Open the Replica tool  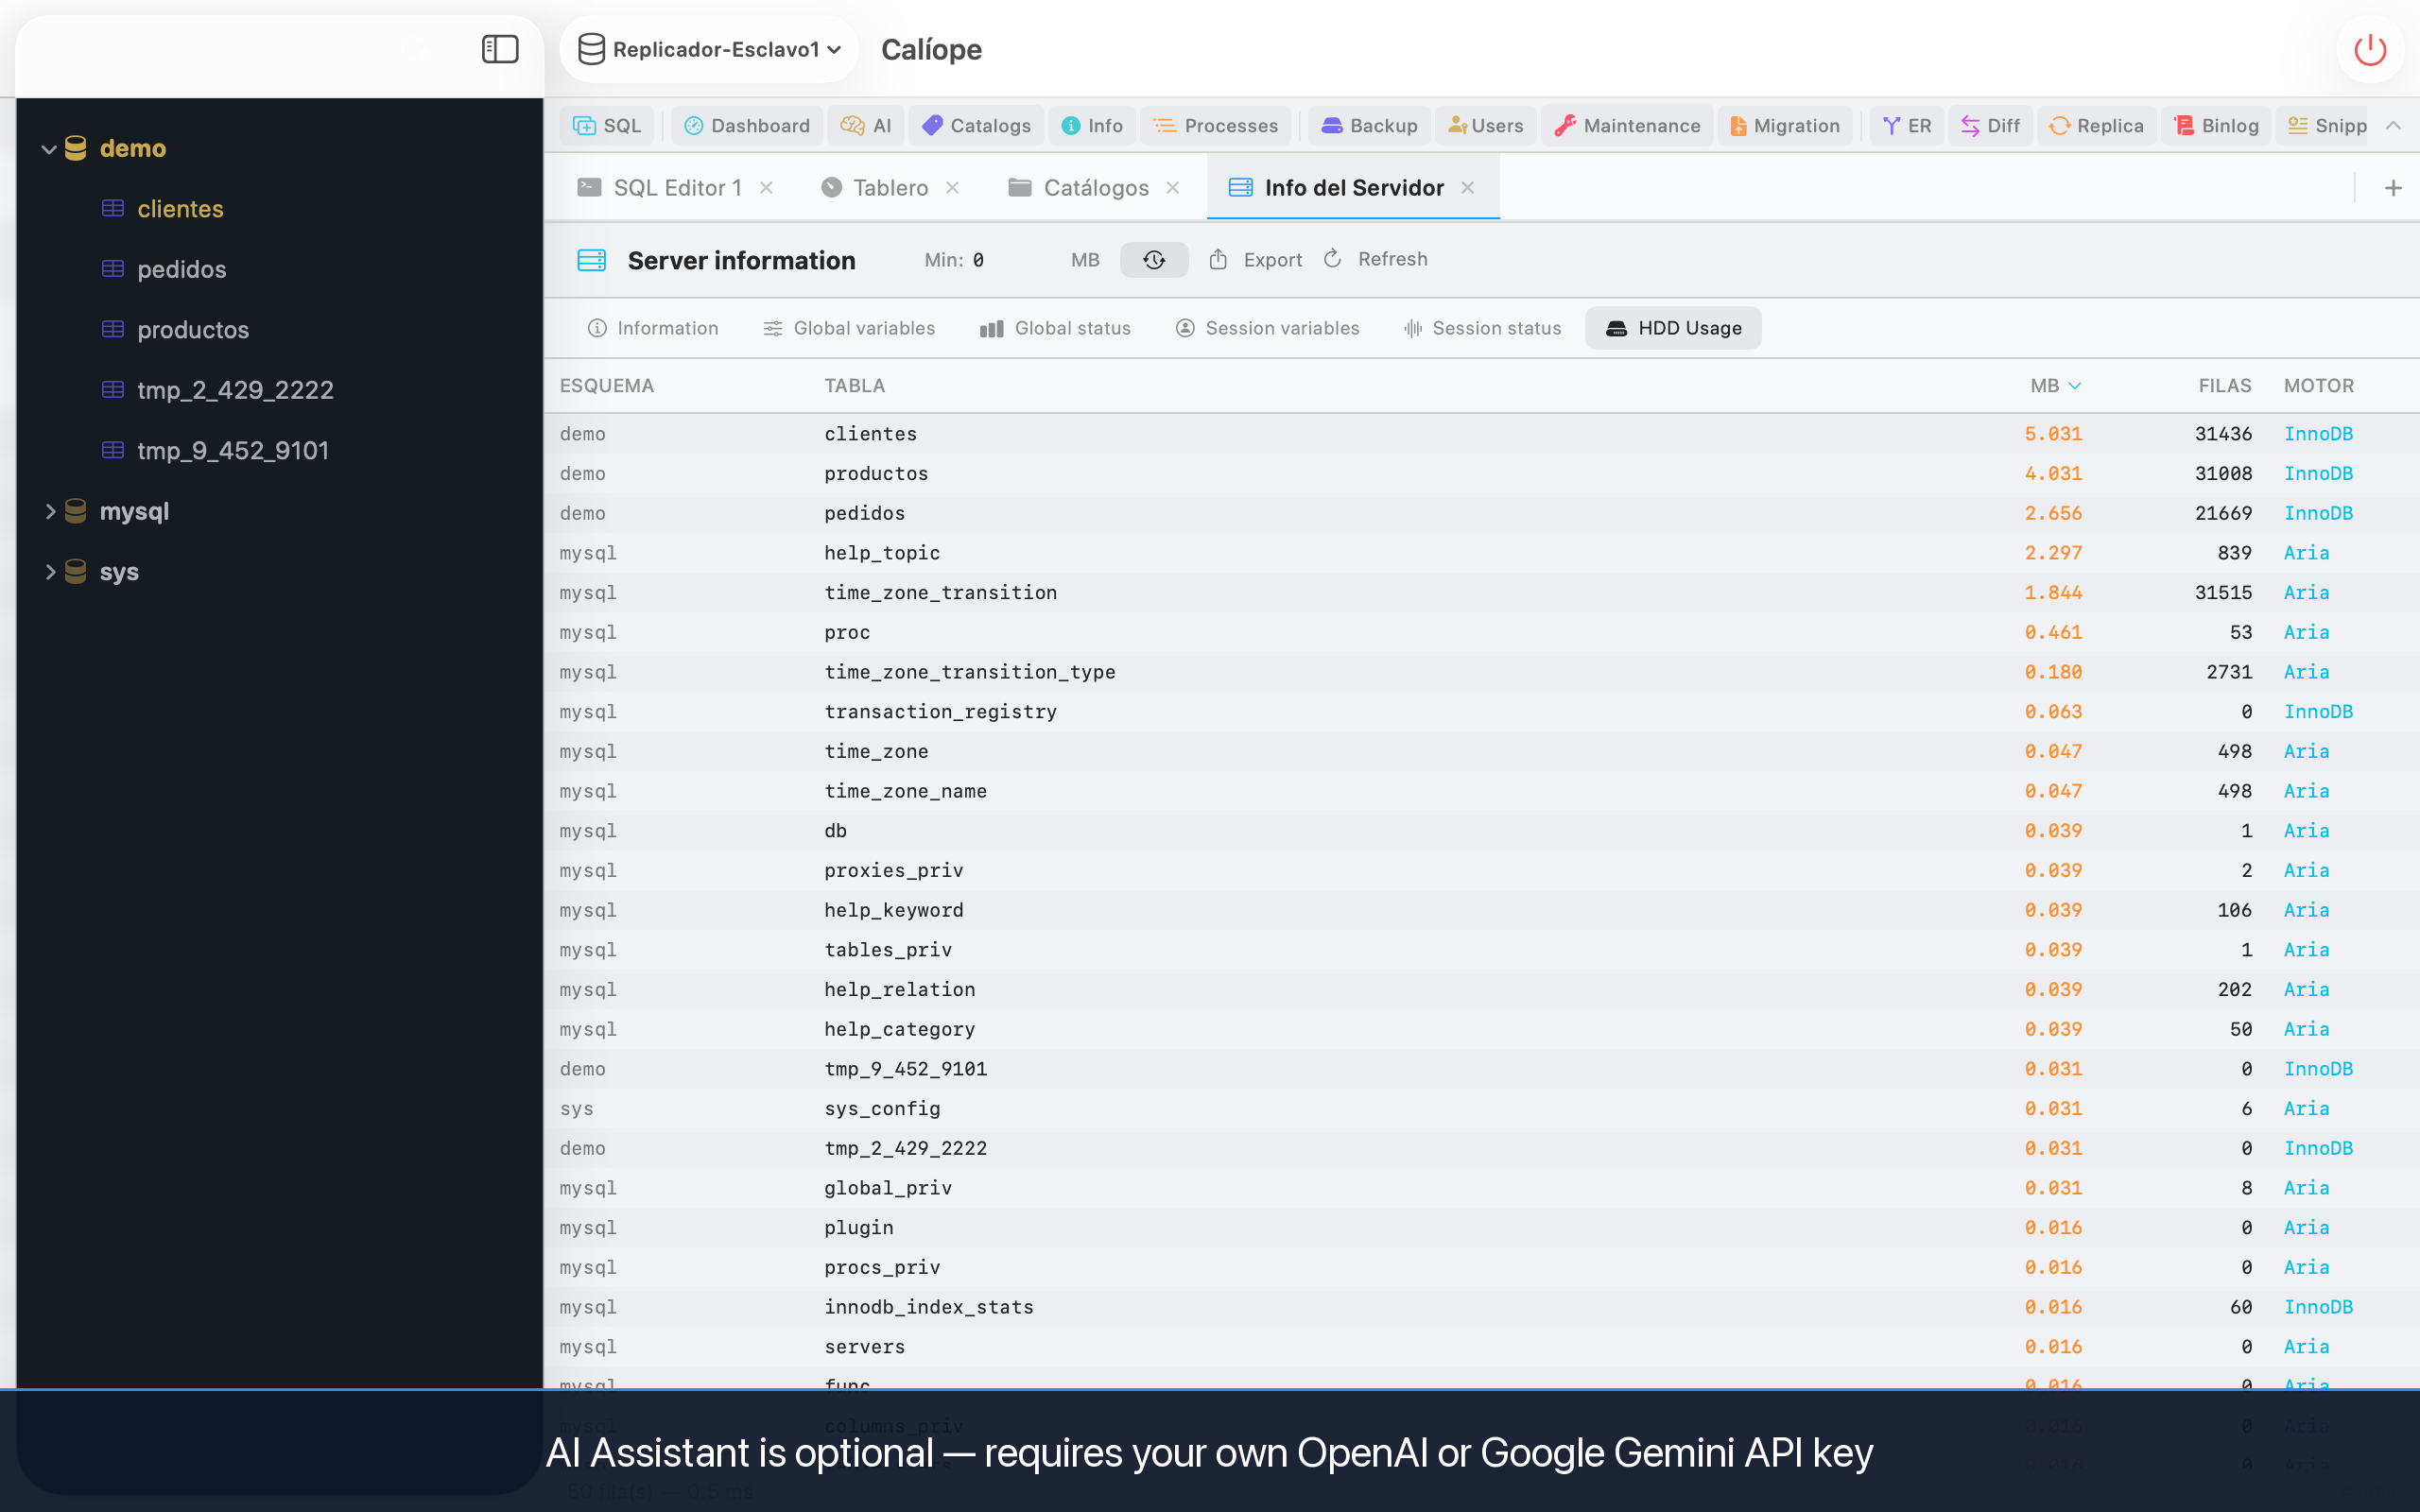pyautogui.click(x=2096, y=125)
